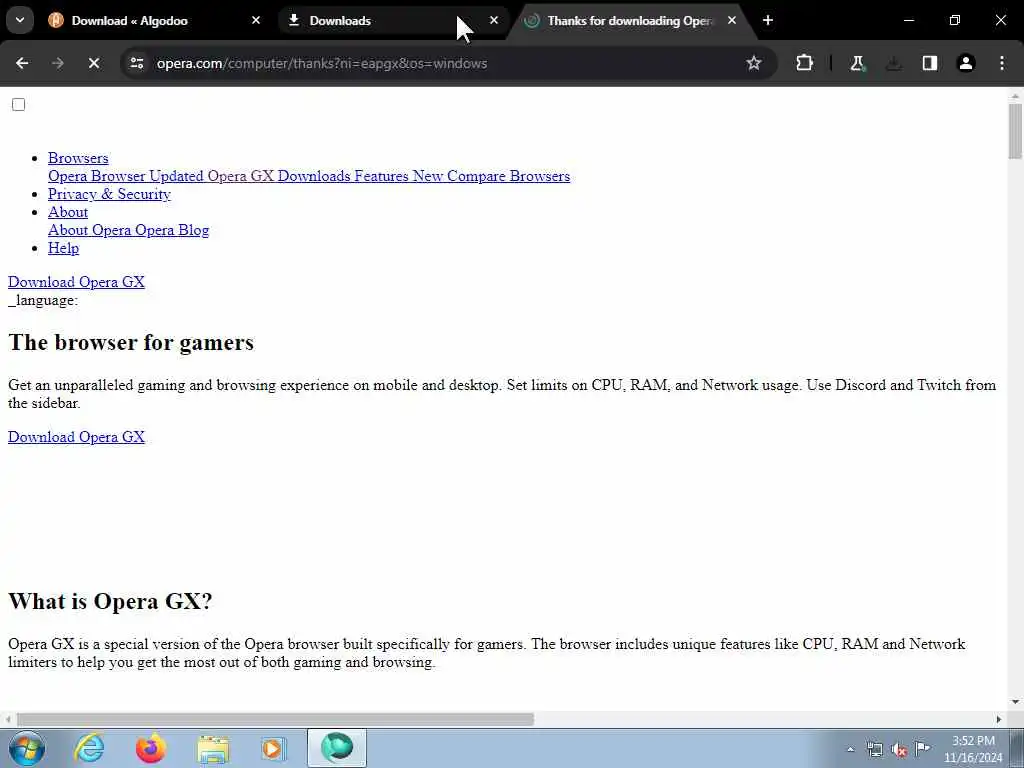Open the Chrome three-dot menu
The height and width of the screenshot is (768, 1024).
(x=1002, y=63)
